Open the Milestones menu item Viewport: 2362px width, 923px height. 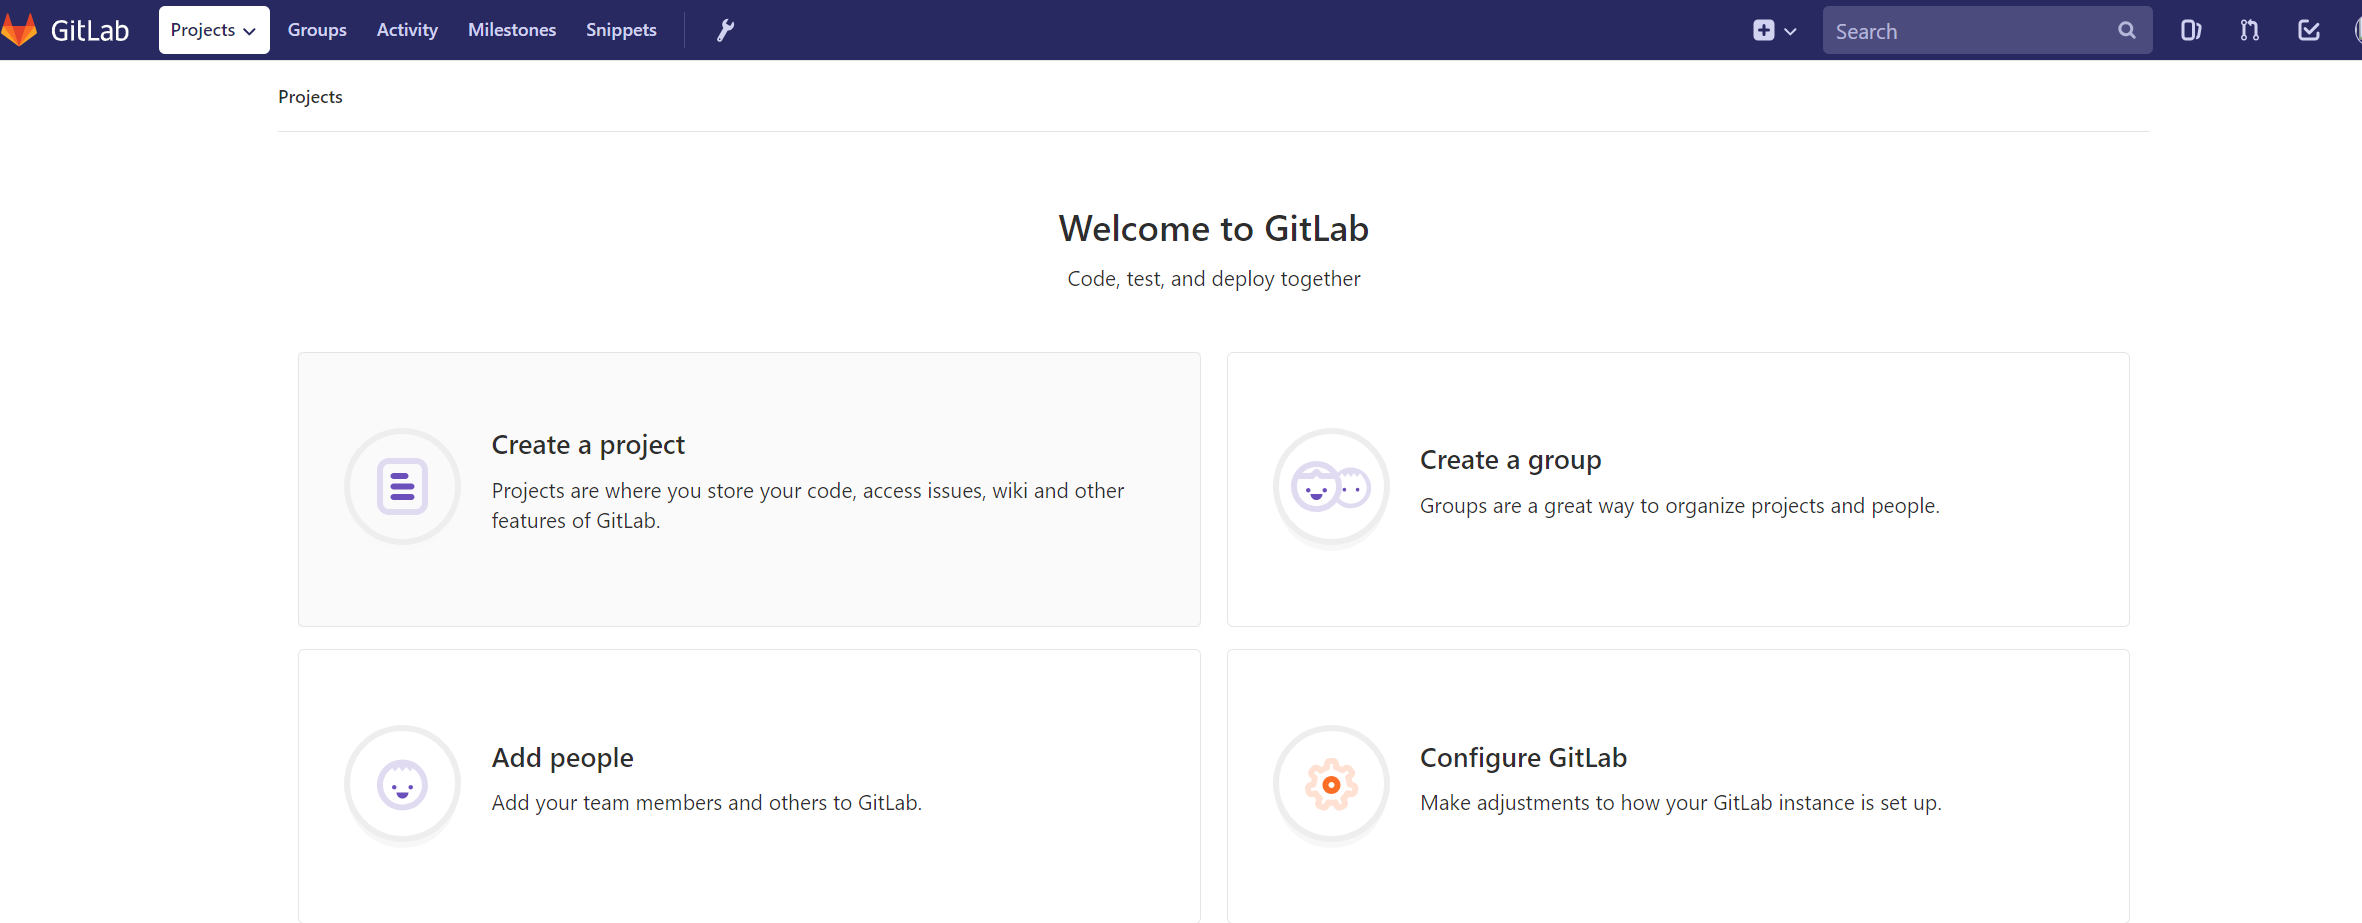[x=512, y=30]
